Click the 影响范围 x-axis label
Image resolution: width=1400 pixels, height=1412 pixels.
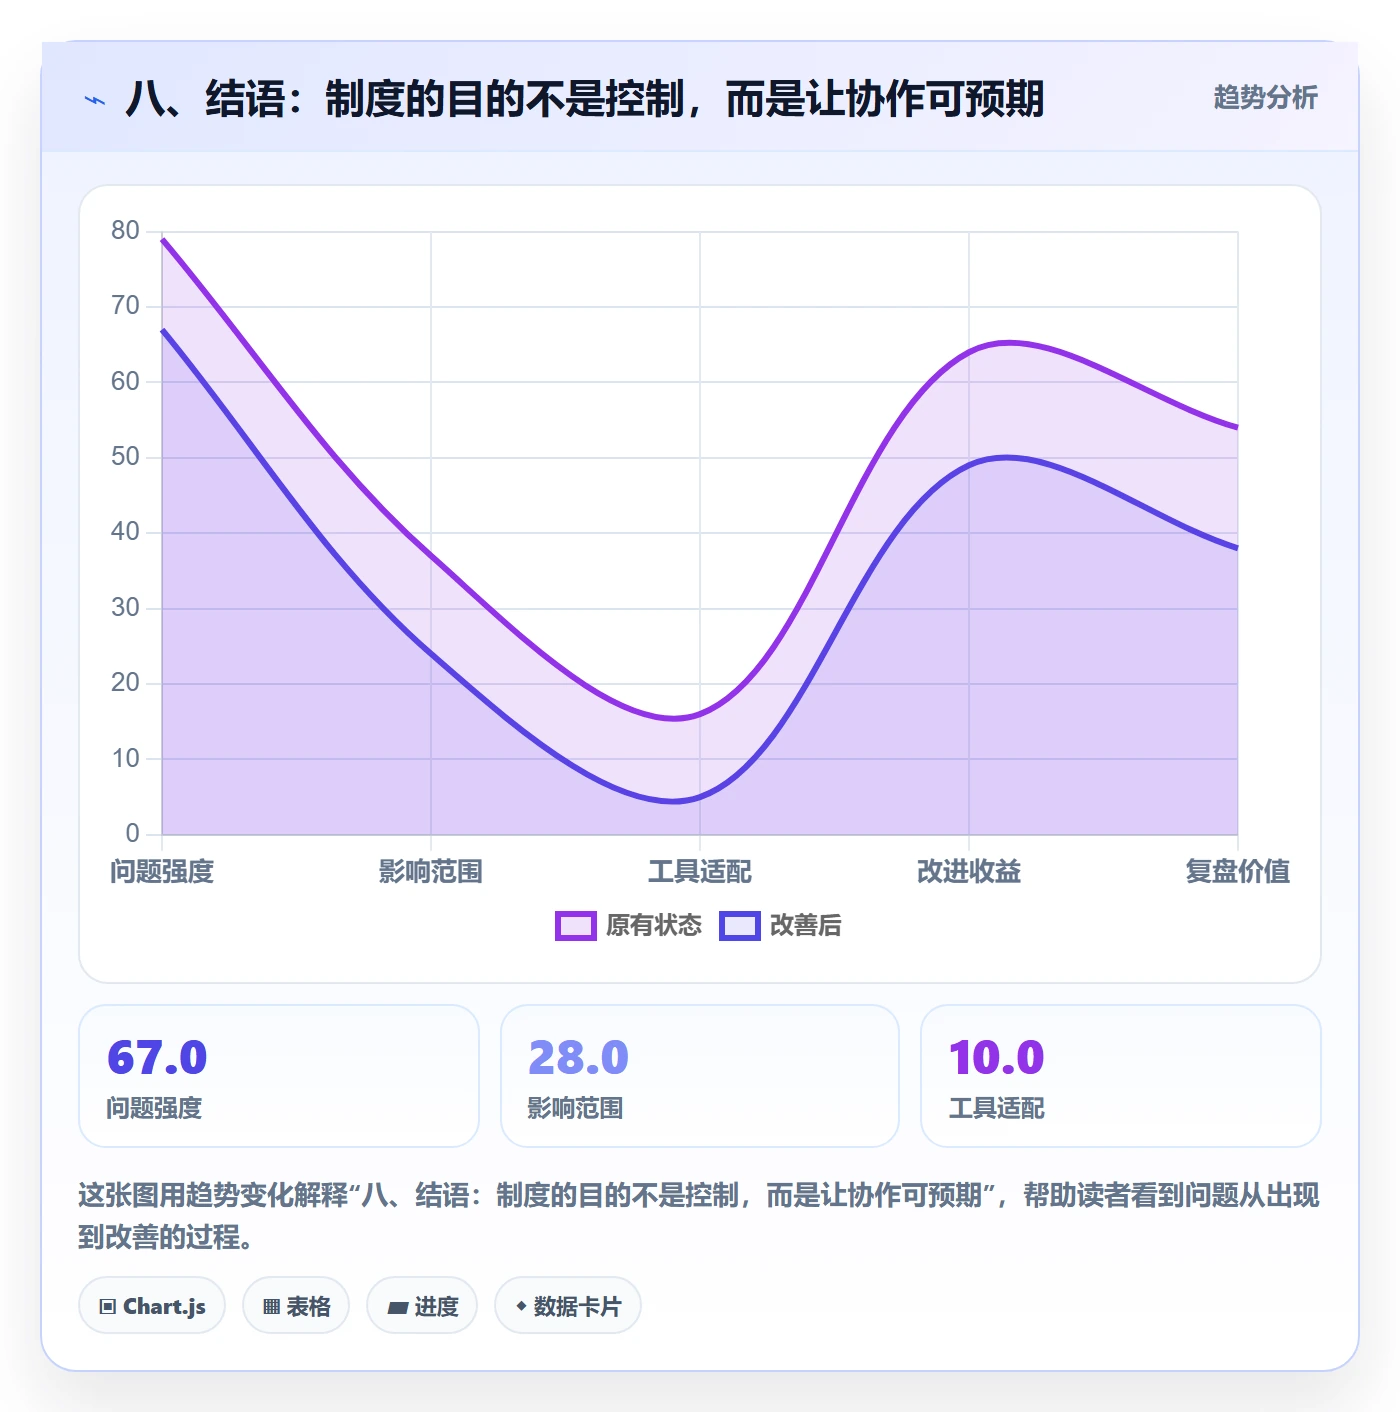point(431,872)
